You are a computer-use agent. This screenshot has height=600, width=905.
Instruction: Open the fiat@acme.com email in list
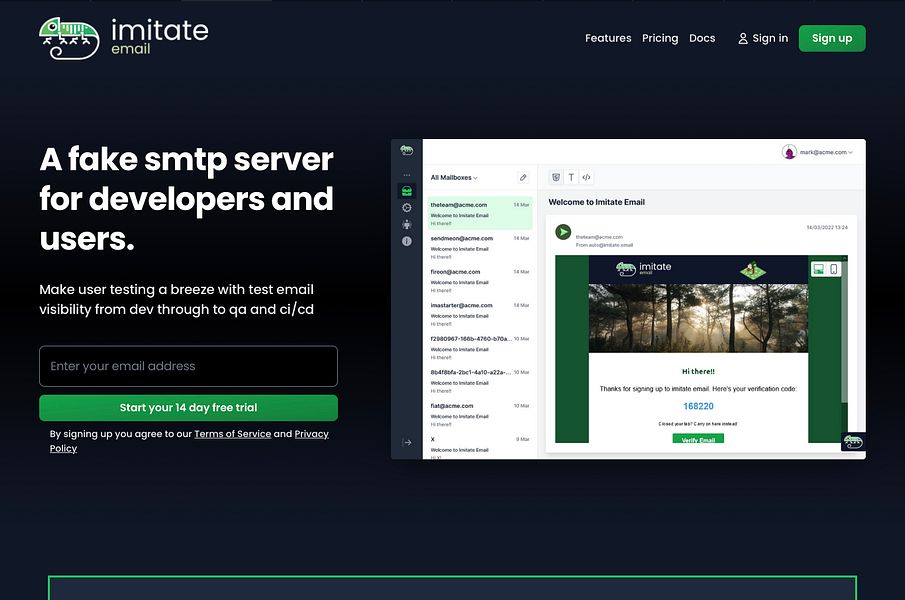pos(480,414)
